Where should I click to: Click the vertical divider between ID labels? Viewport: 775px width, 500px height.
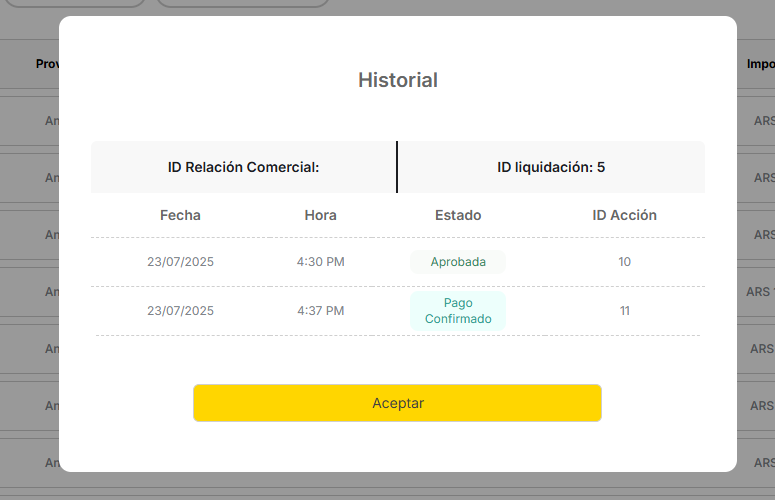coord(397,167)
